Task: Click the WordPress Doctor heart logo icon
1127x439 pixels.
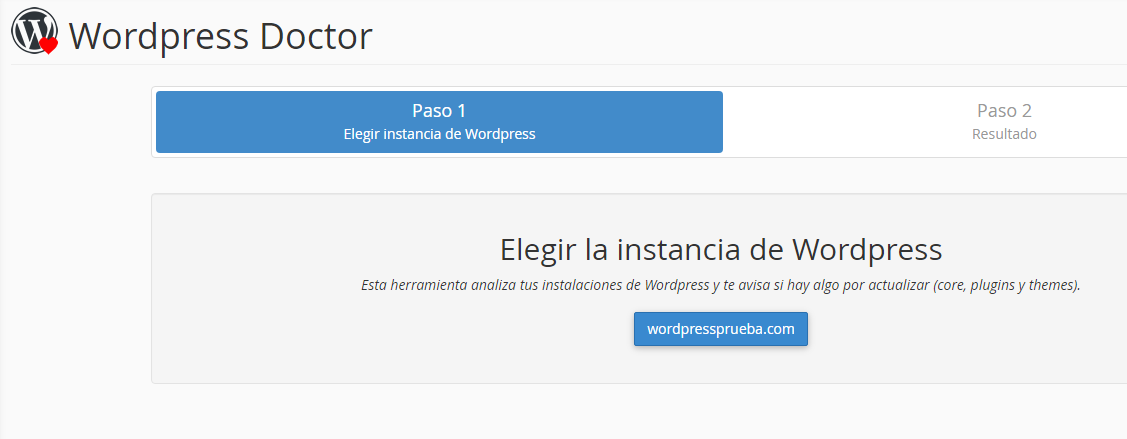Action: click(34, 31)
